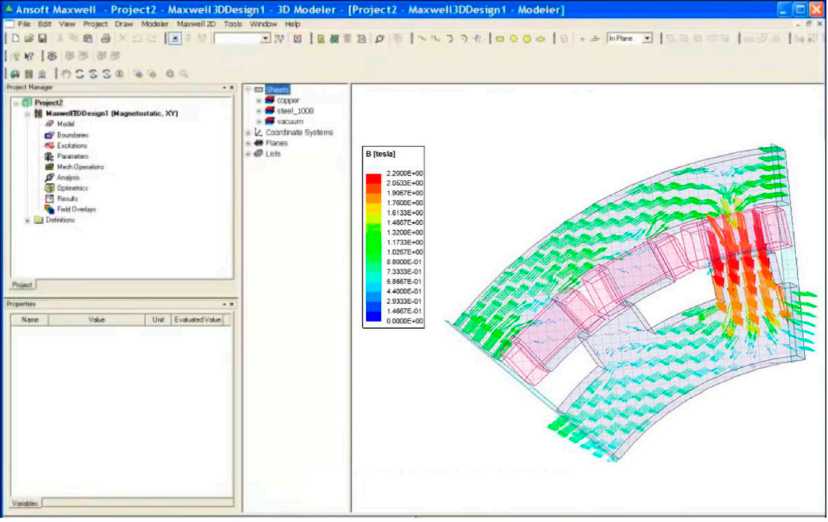The height and width of the screenshot is (522, 828).
Task: Switch to the Project tab
Action: tap(21, 285)
